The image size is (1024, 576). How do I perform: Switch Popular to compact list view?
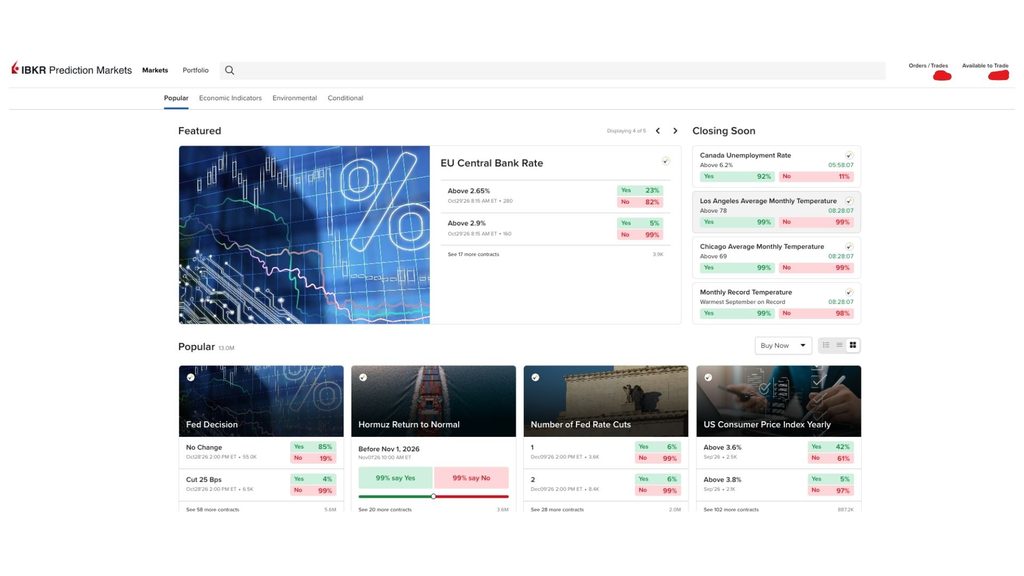click(x=839, y=345)
